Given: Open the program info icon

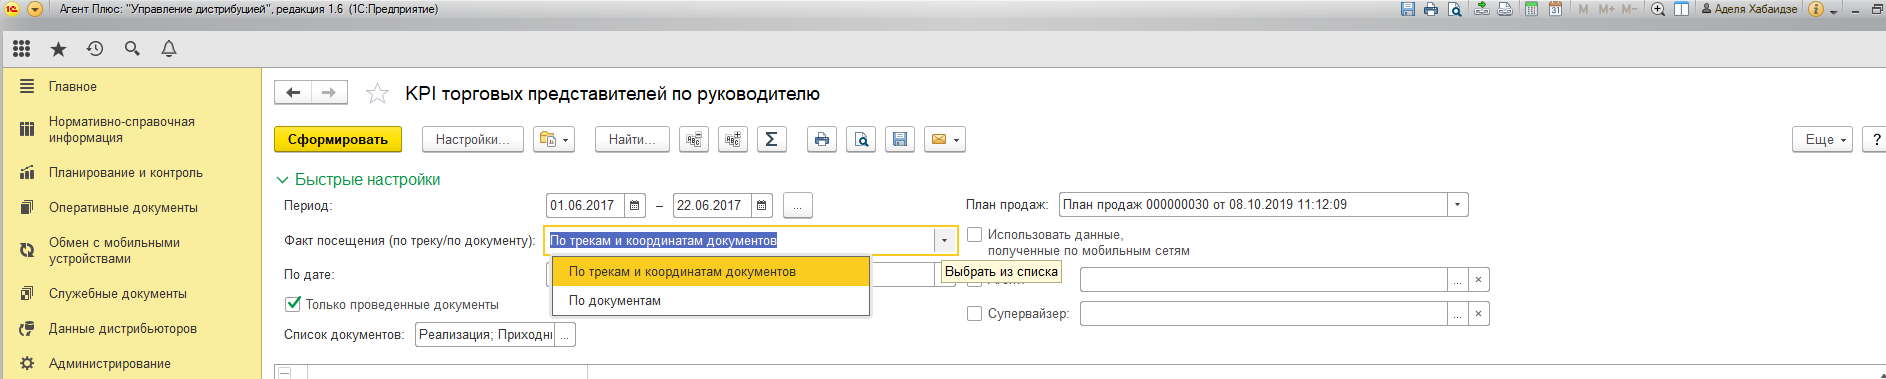Looking at the screenshot, I should tap(1816, 9).
